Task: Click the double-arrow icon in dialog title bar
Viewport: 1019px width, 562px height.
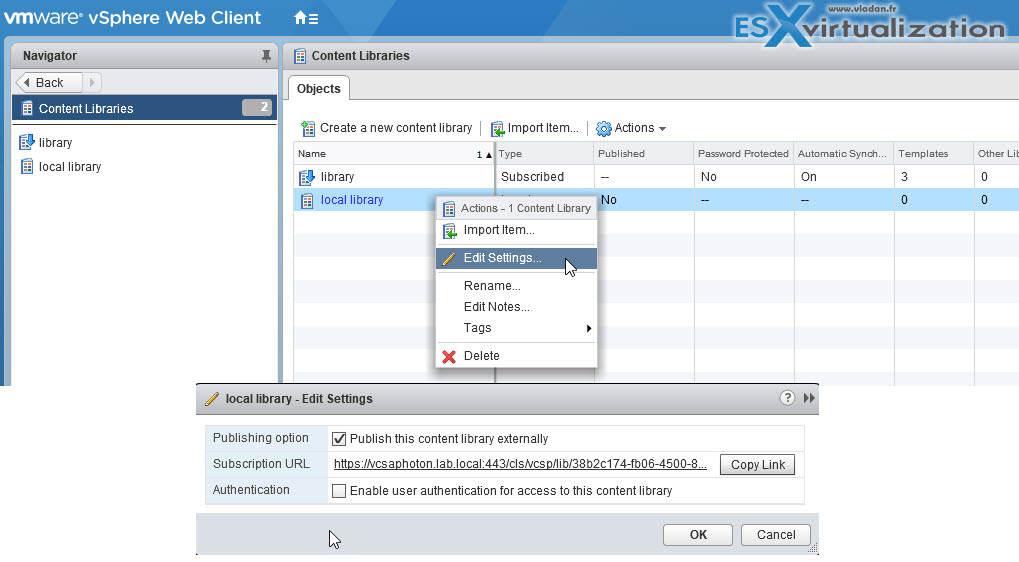Action: [x=808, y=398]
